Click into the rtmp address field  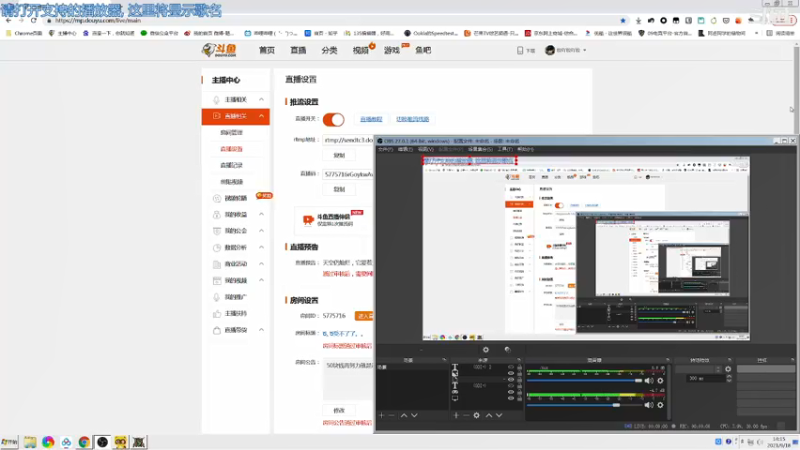[348, 140]
